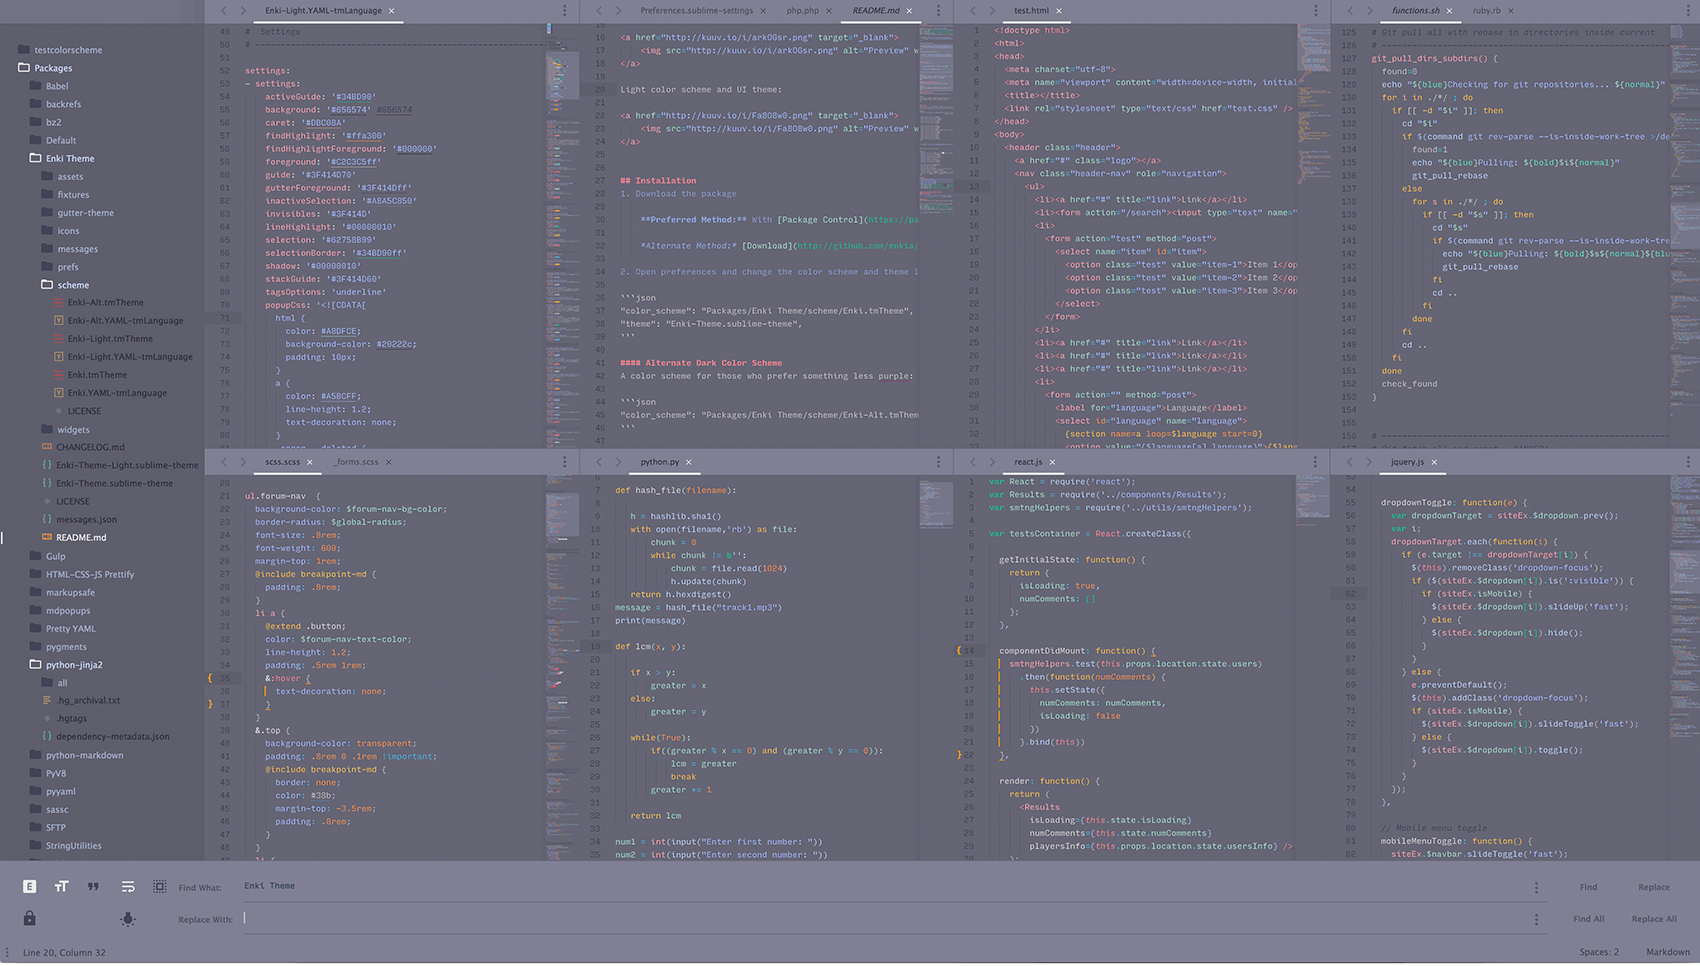Close the test.html tab

click(x=1059, y=11)
